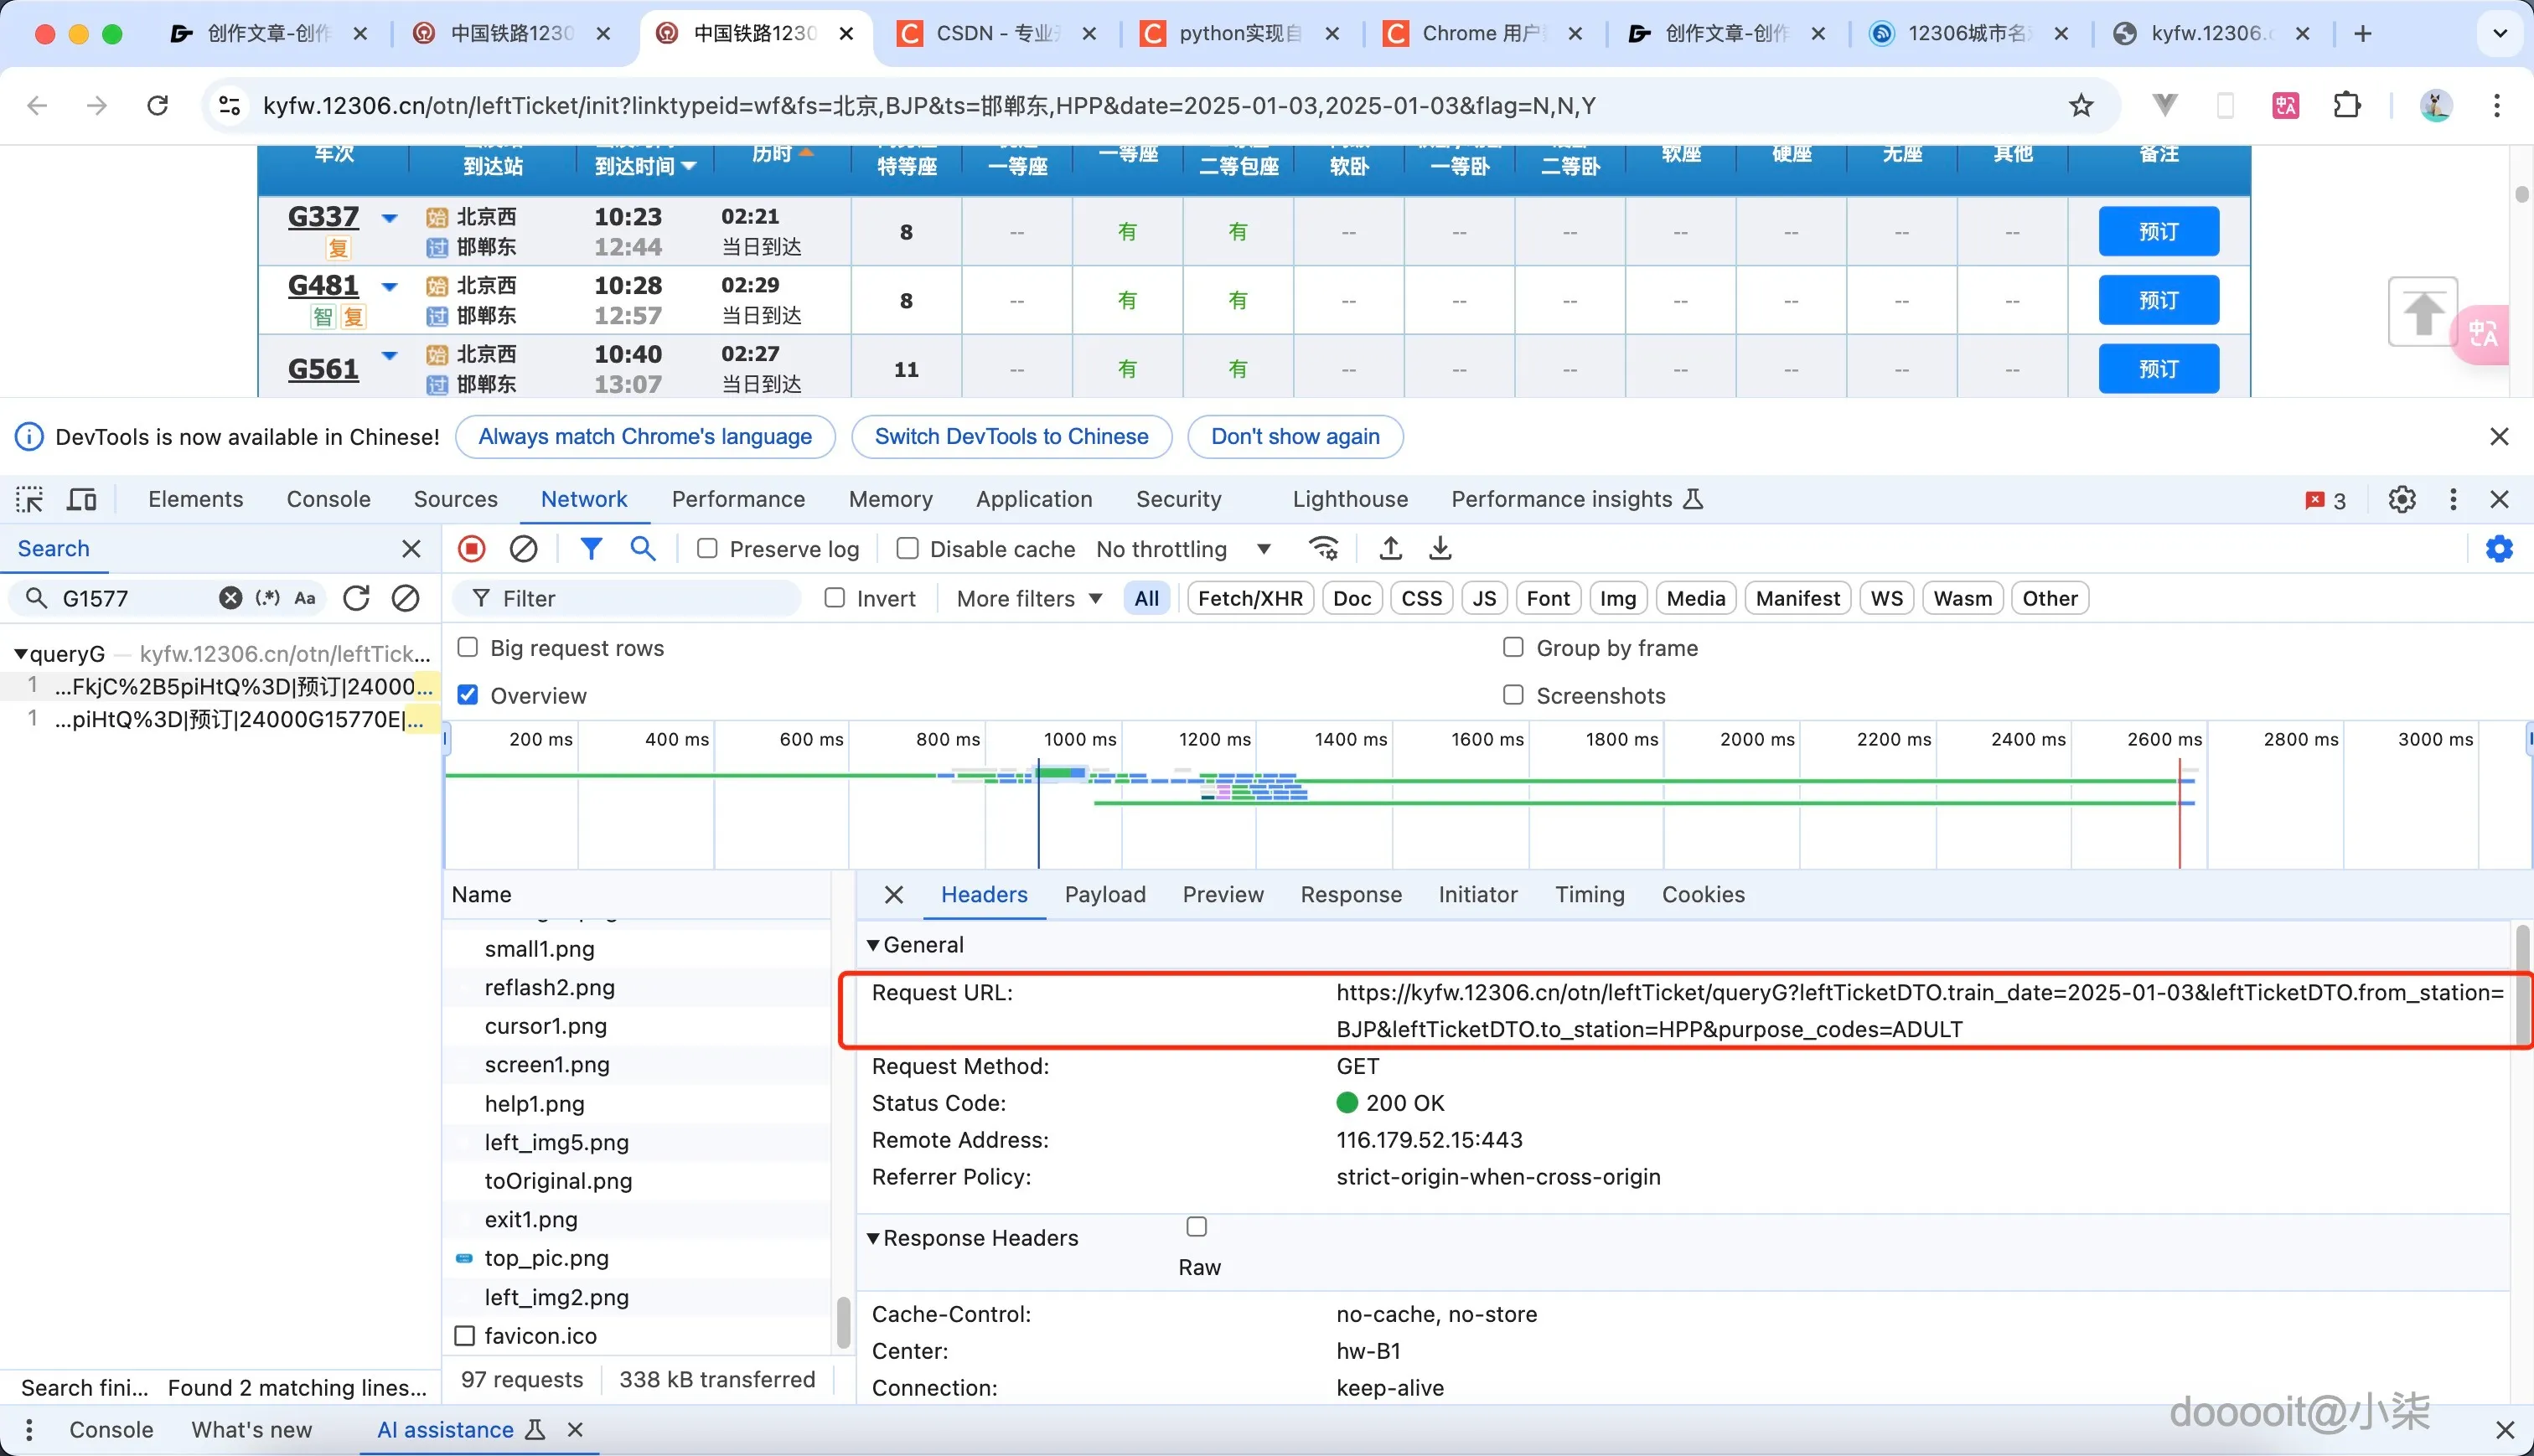Screen dimensions: 2534x1456
Task: Toggle the network filter funnel icon
Action: point(591,548)
